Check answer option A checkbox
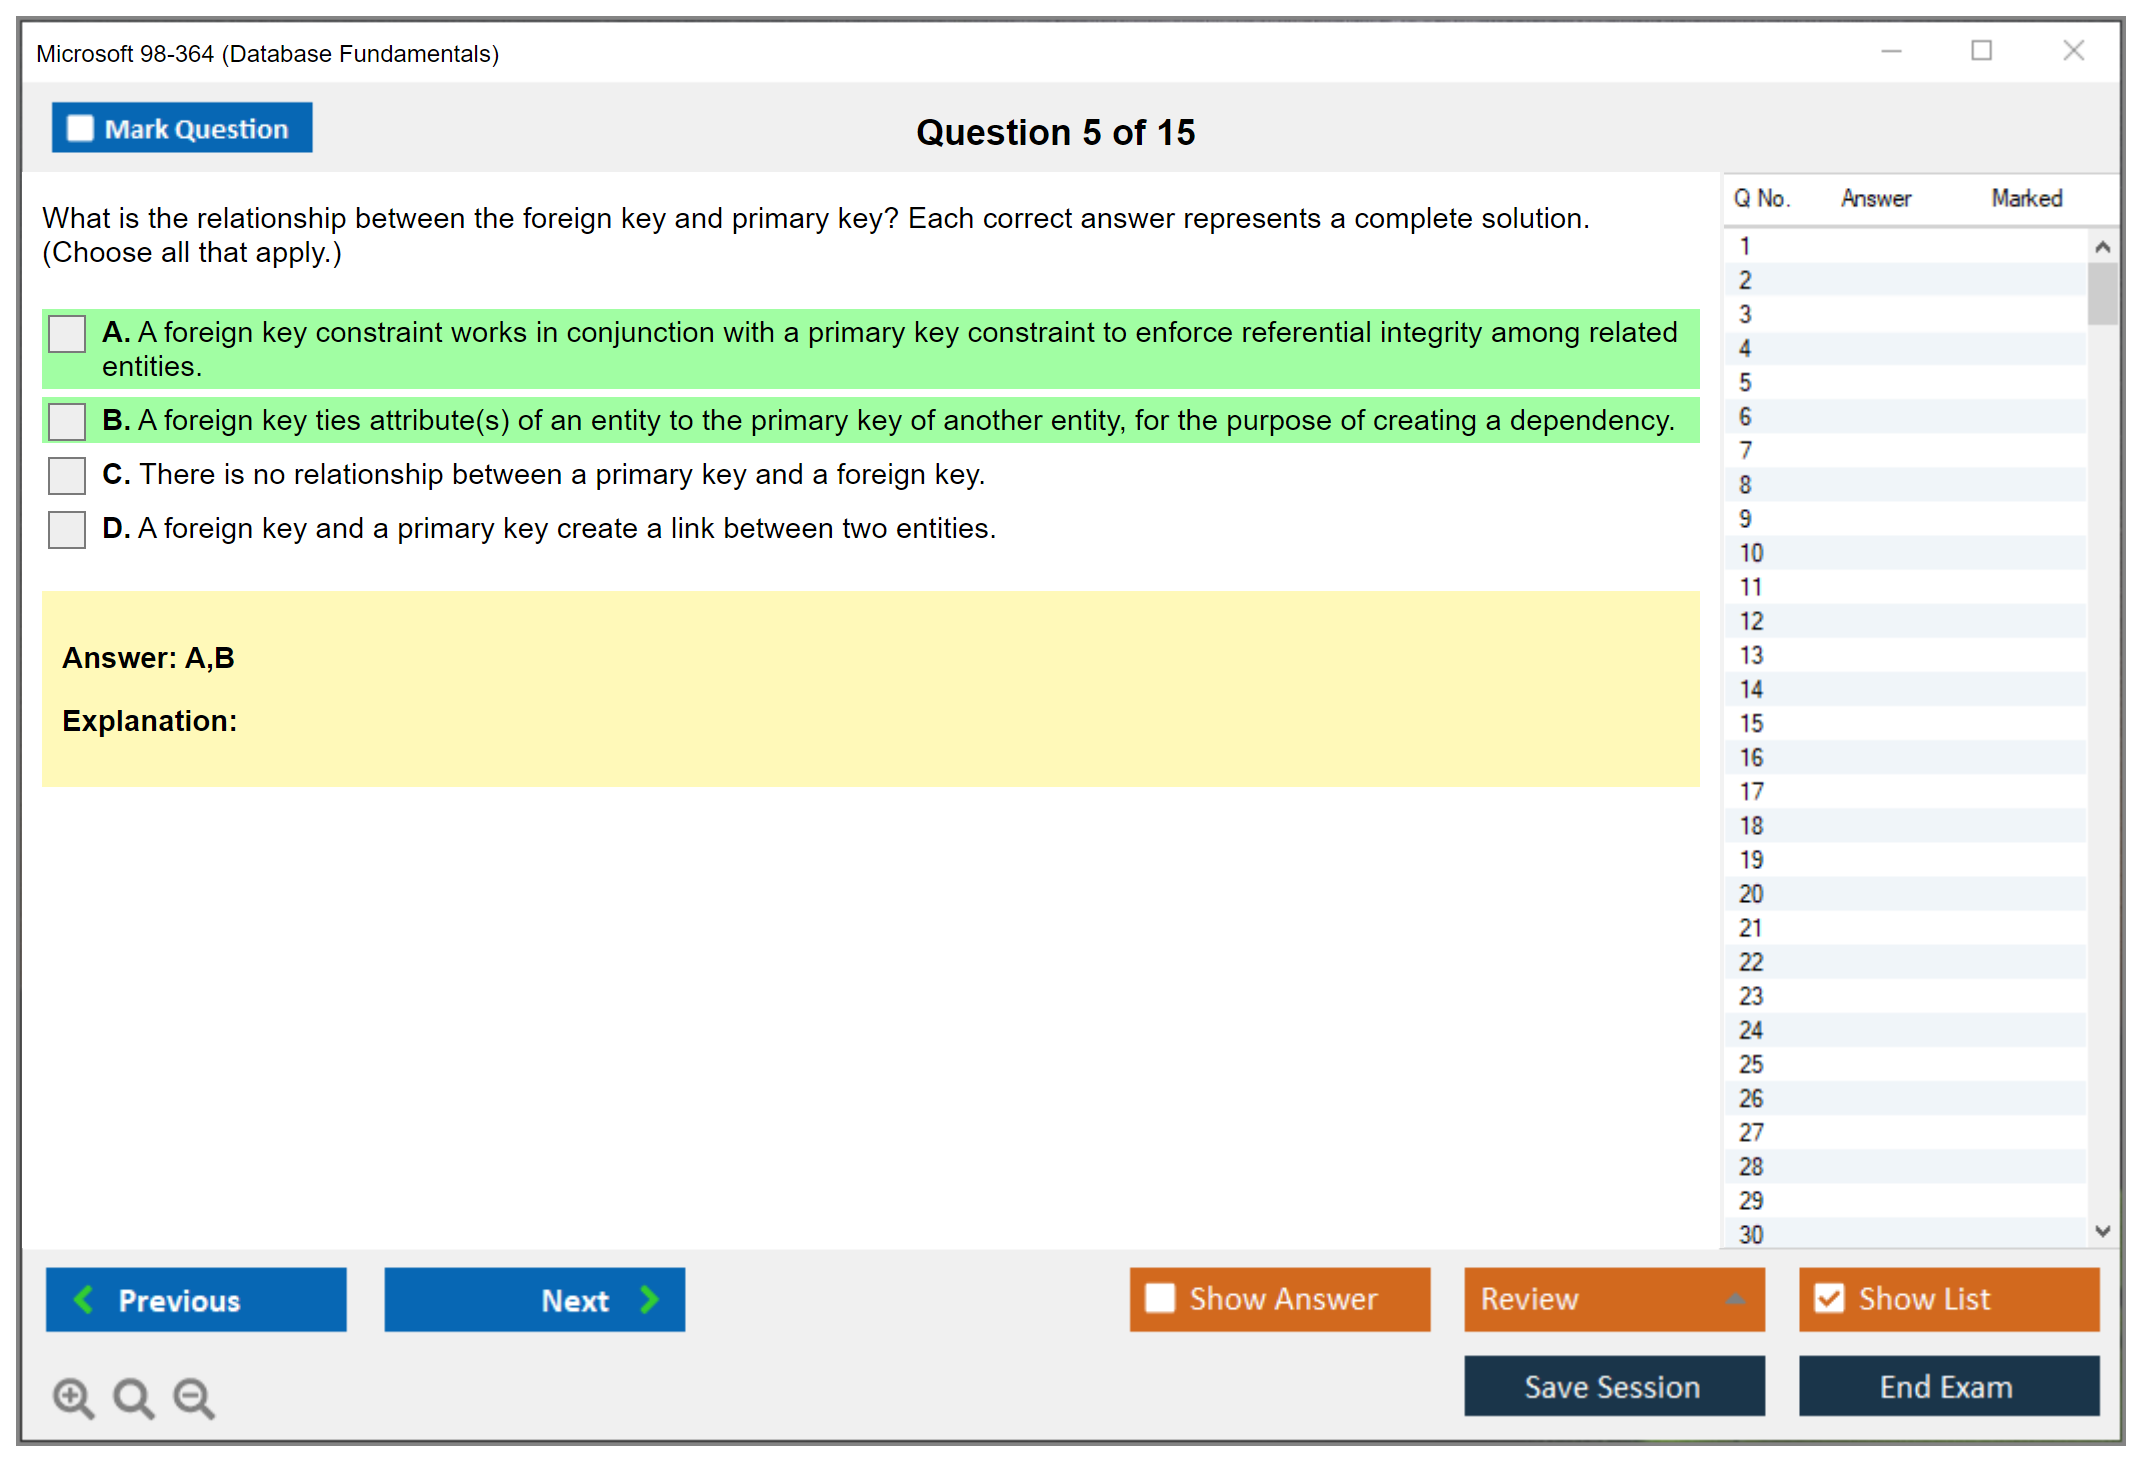 point(67,334)
